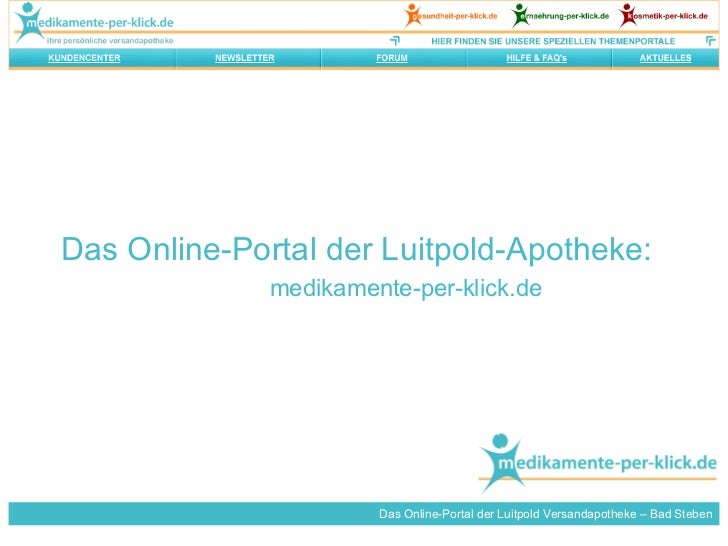Image resolution: width=728 pixels, height=546 pixels.
Task: Click 'Hier finden Sie unsere speziellen Themenportale' text
Action: coord(553,41)
